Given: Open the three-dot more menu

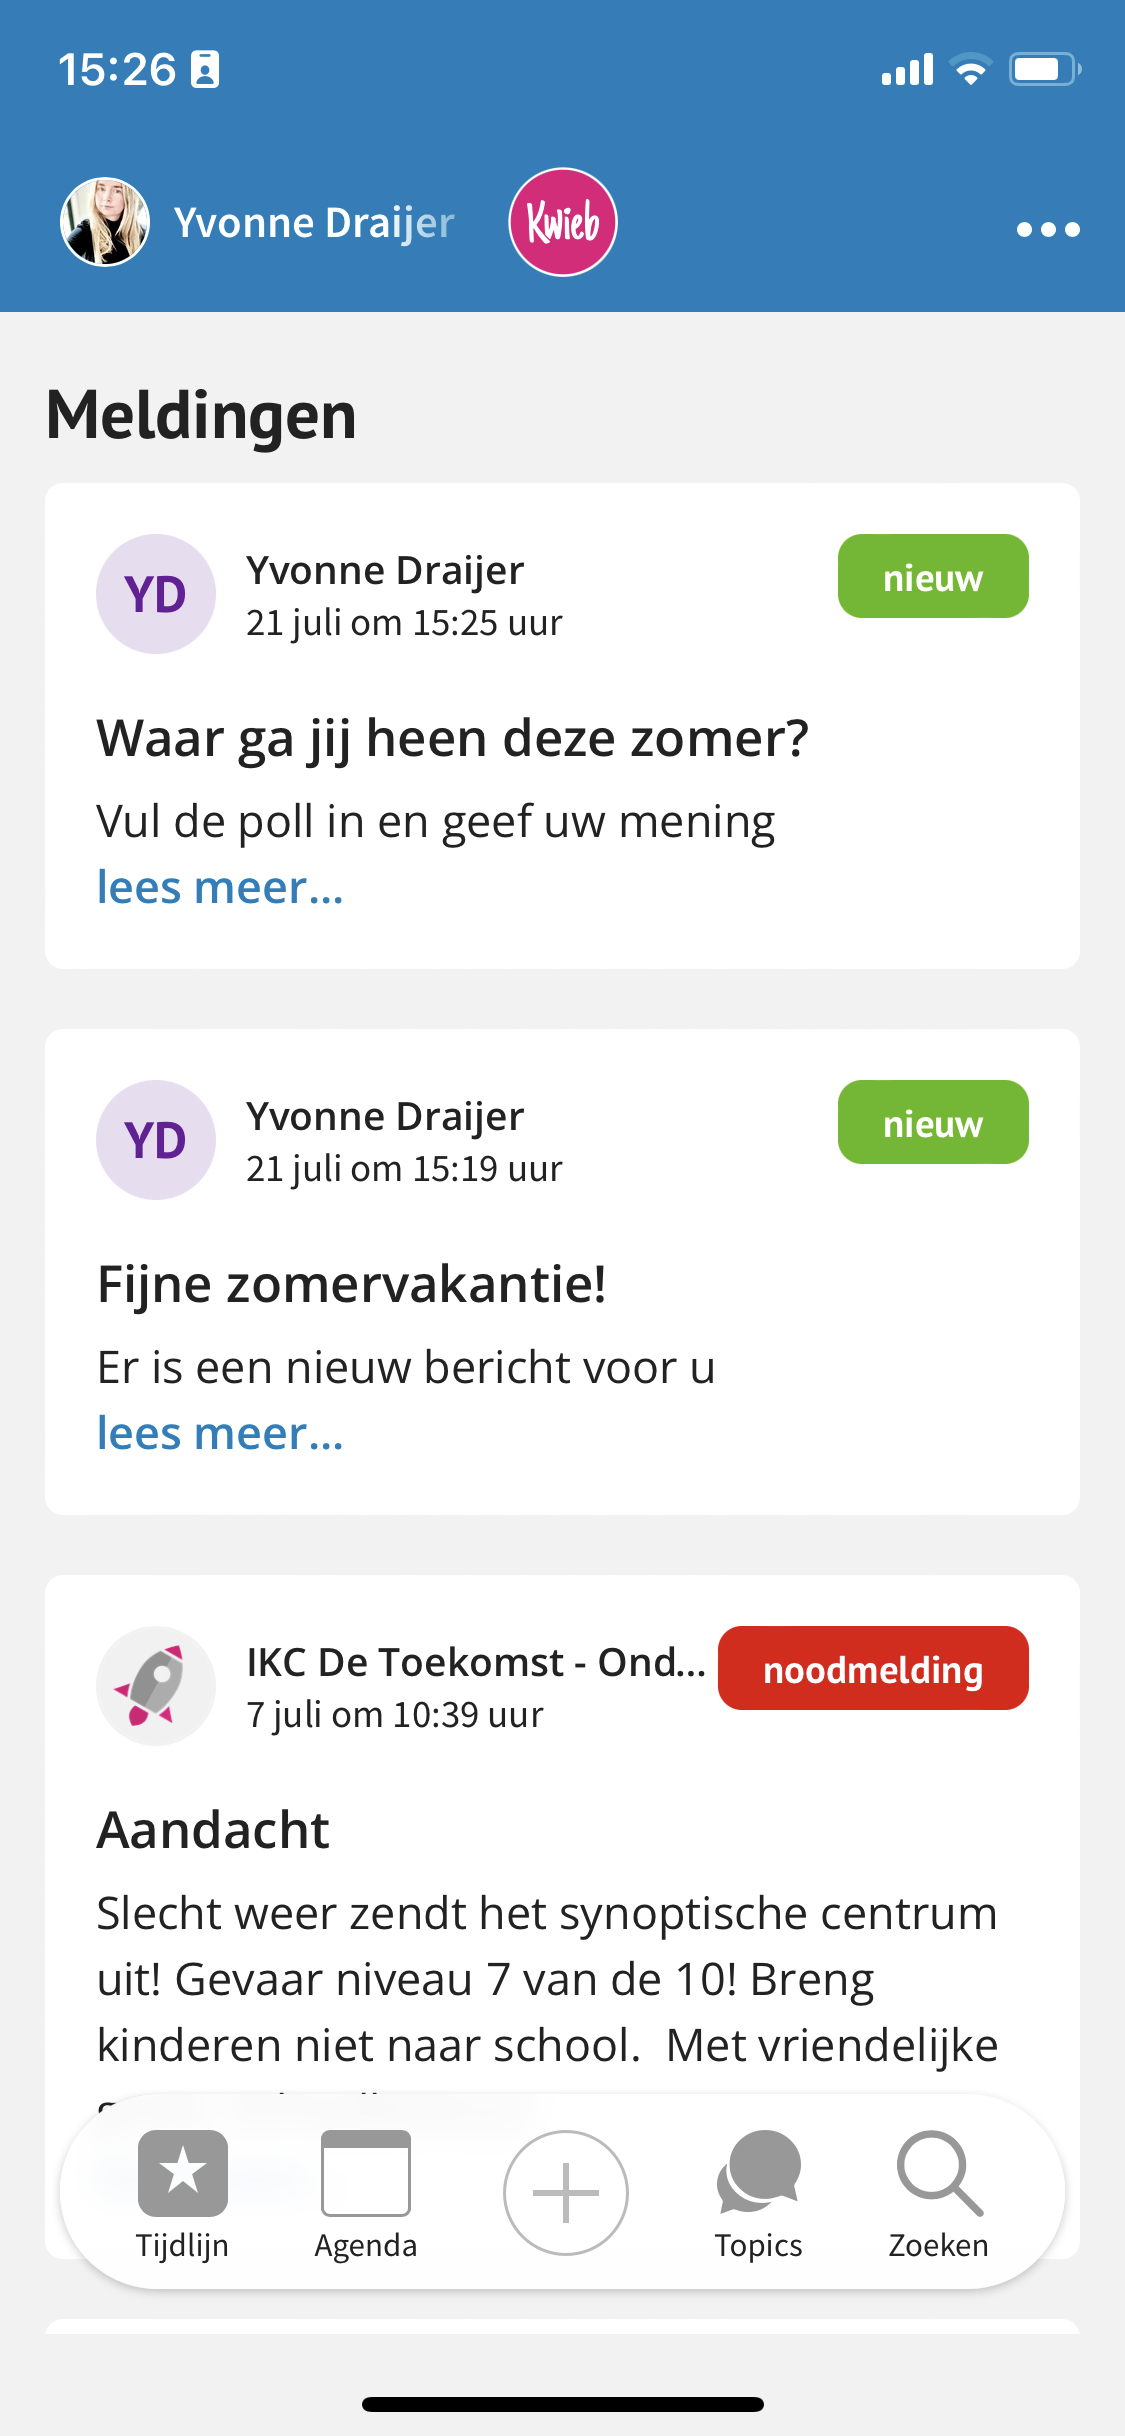Looking at the screenshot, I should tap(1048, 229).
